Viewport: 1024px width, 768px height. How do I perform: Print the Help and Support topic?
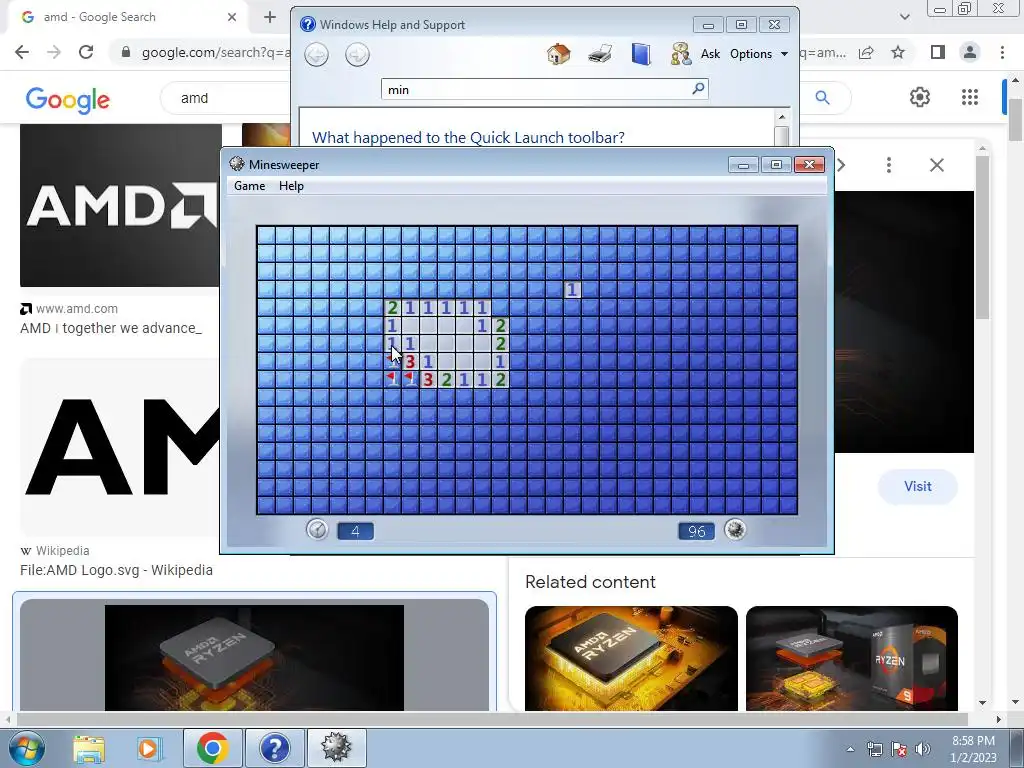[600, 54]
